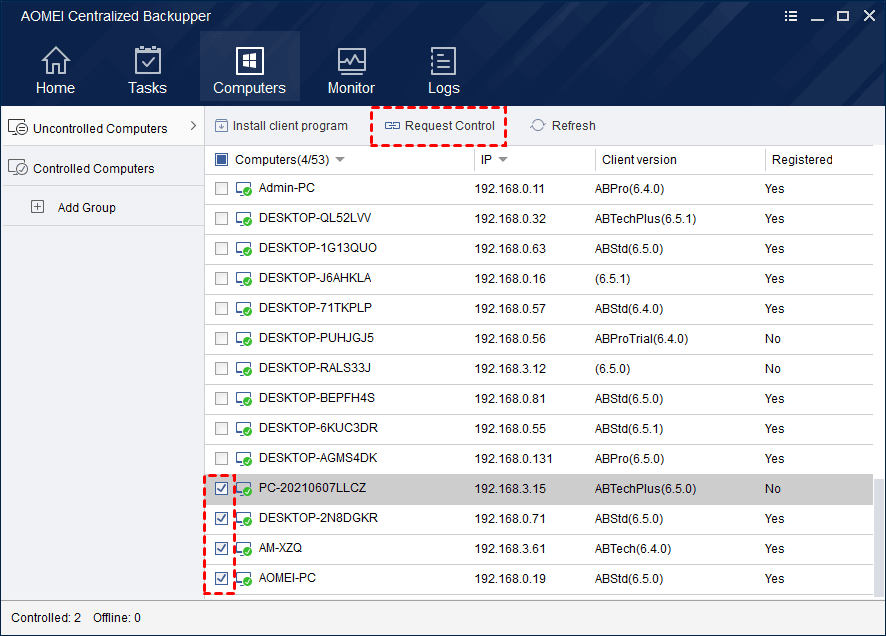Switch to the Logs tab label
886x636 pixels.
444,88
